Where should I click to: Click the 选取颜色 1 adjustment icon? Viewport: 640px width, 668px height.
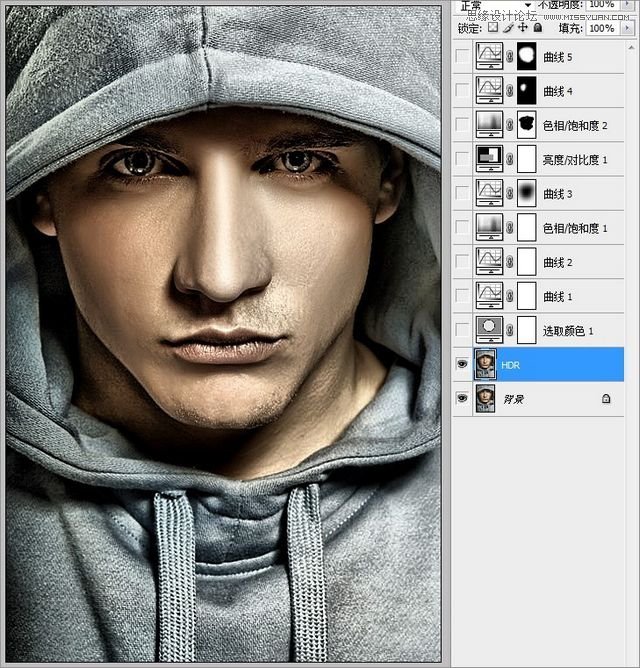[490, 330]
